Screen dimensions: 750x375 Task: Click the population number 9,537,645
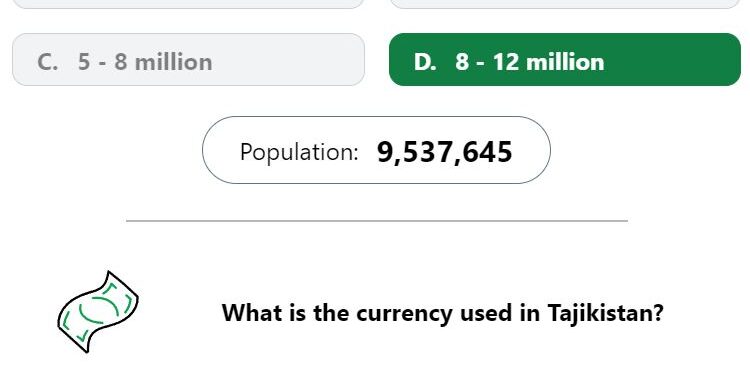[x=445, y=153]
